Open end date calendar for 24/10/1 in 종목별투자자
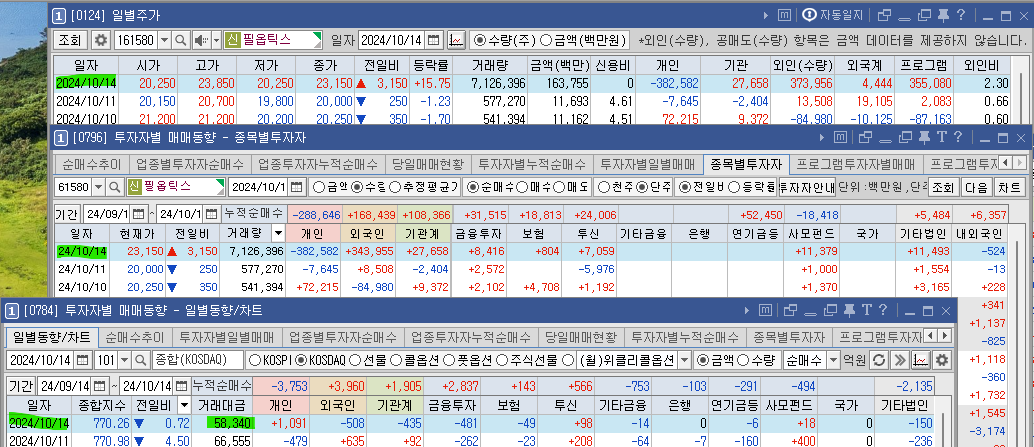 211,214
